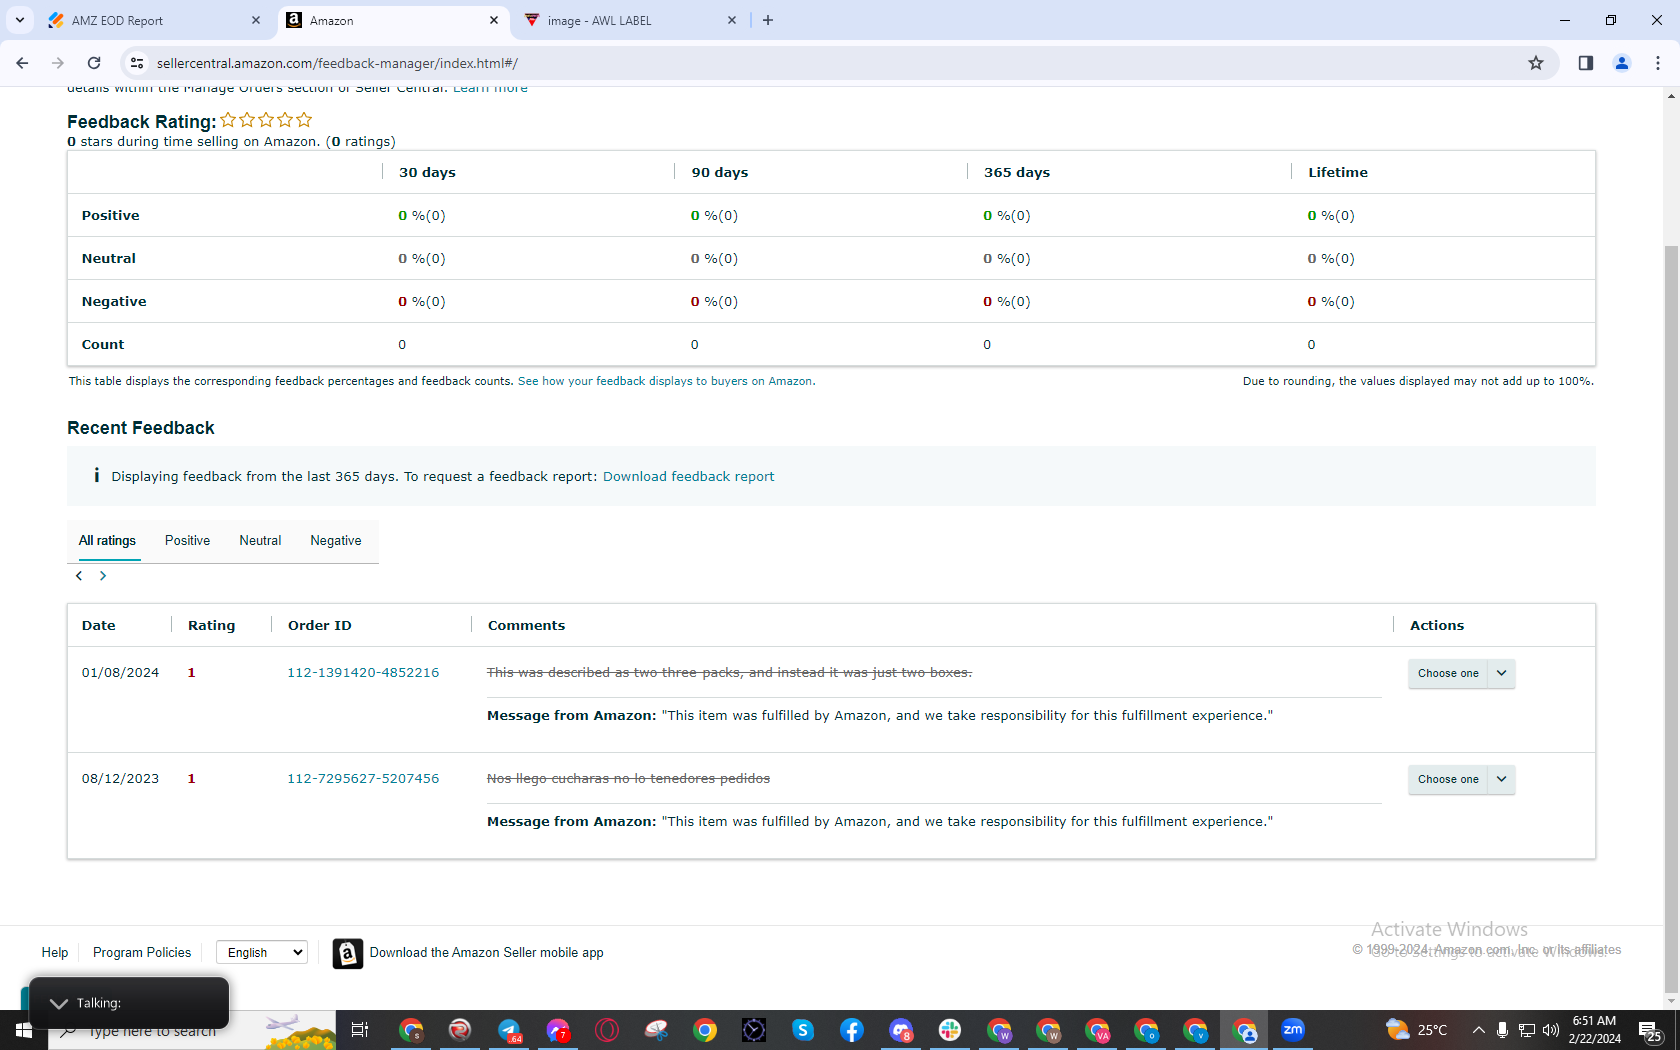The height and width of the screenshot is (1050, 1680).
Task: Open the notification center icon
Action: (x=1651, y=1031)
